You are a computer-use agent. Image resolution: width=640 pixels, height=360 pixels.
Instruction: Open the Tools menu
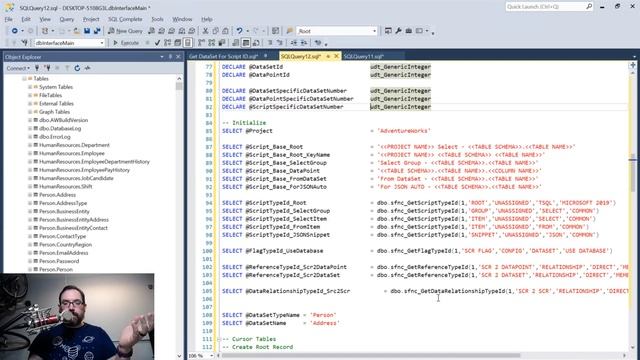[157, 19]
